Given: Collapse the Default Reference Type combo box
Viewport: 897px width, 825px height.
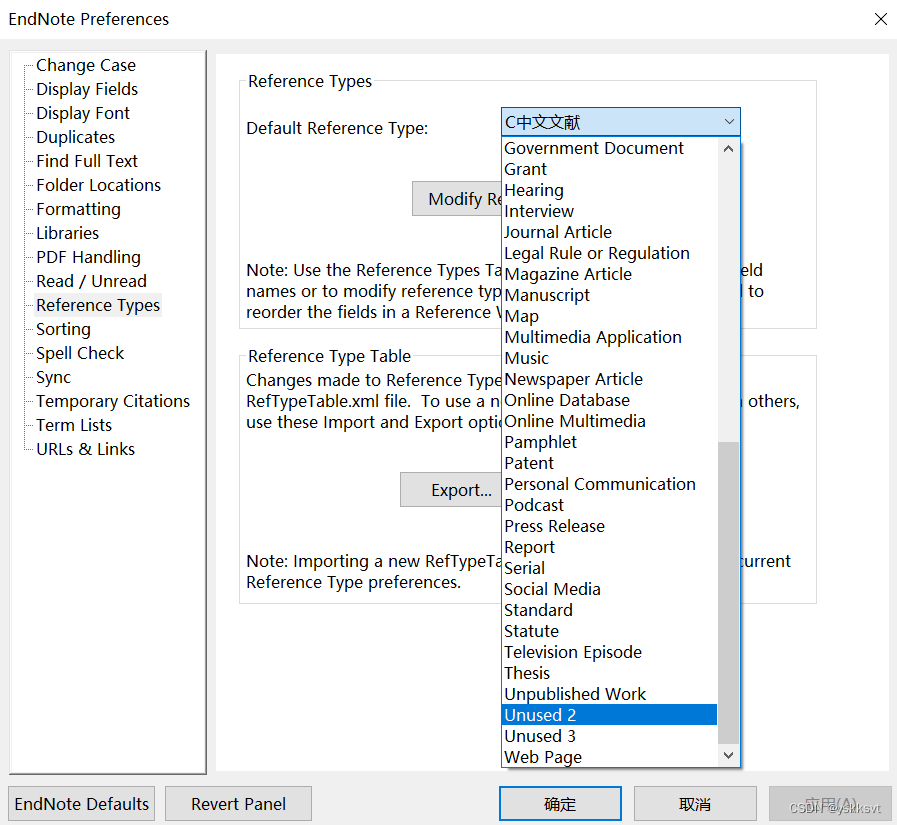Looking at the screenshot, I should pos(729,122).
